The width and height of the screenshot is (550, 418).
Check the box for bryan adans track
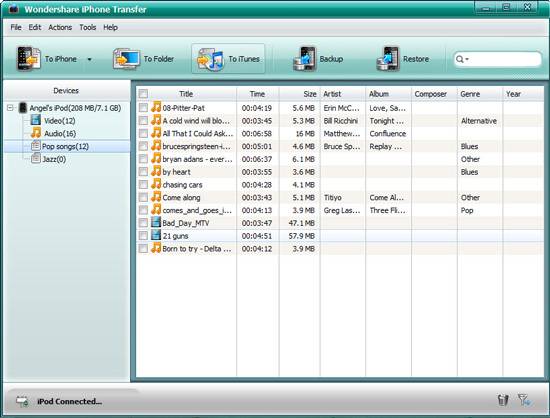(143, 159)
